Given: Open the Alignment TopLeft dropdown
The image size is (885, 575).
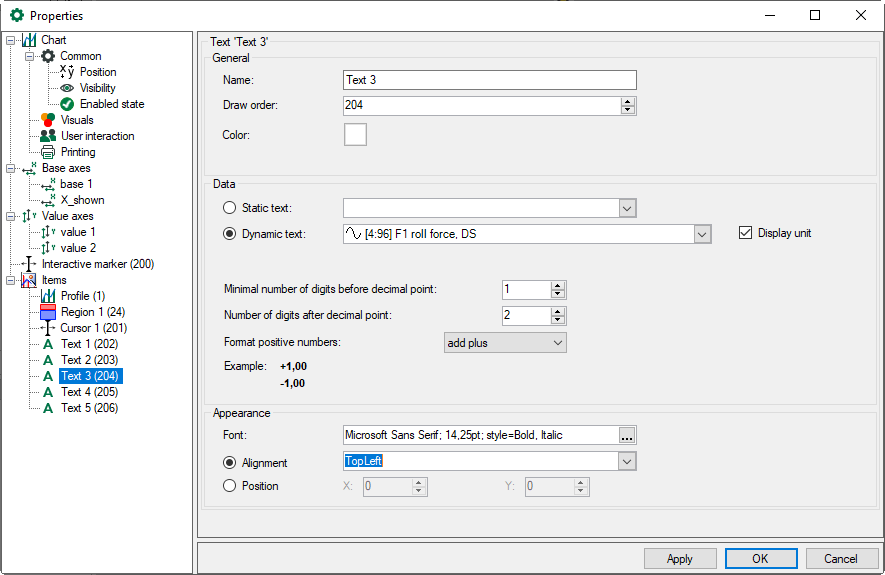Looking at the screenshot, I should pyautogui.click(x=627, y=462).
